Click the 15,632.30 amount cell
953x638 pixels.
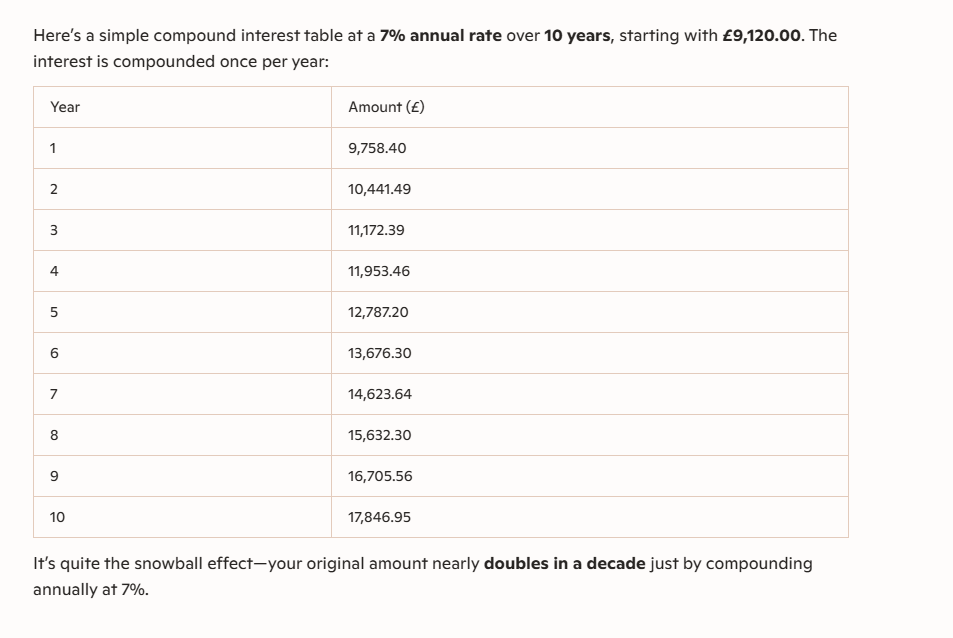(379, 435)
